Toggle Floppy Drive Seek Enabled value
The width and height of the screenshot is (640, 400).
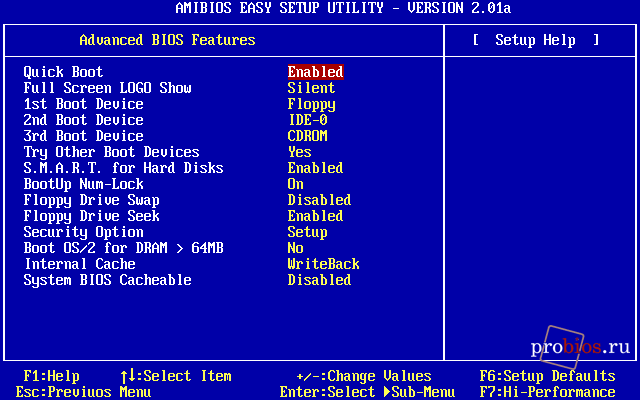point(316,216)
